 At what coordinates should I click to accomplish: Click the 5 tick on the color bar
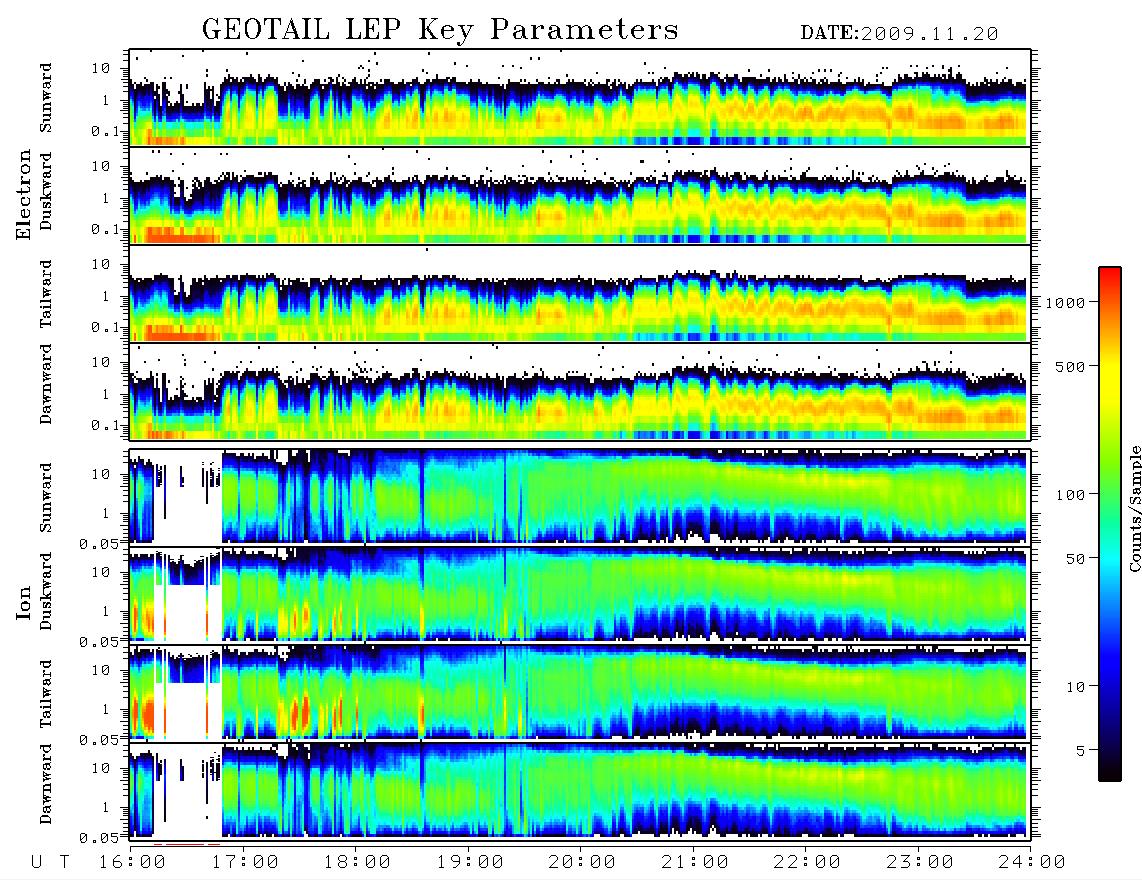[x=1081, y=750]
